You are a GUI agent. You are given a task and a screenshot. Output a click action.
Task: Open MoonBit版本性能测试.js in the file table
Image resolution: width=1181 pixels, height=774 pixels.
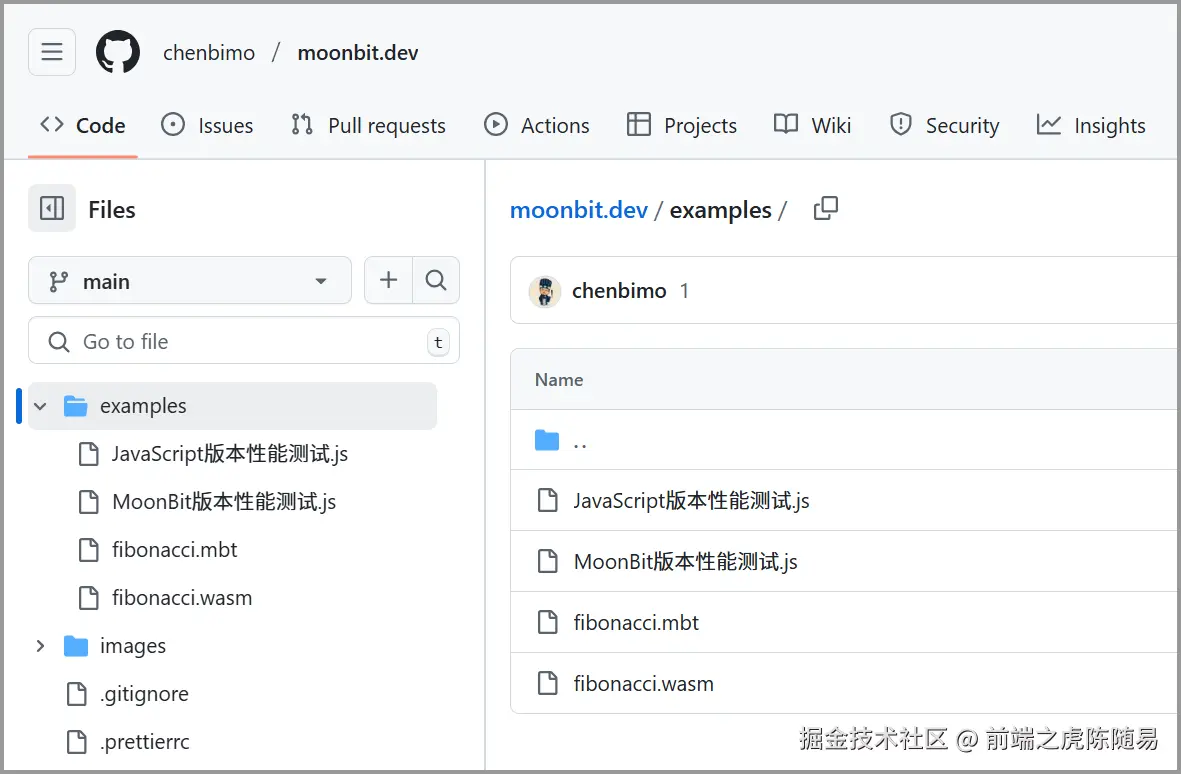(x=685, y=562)
